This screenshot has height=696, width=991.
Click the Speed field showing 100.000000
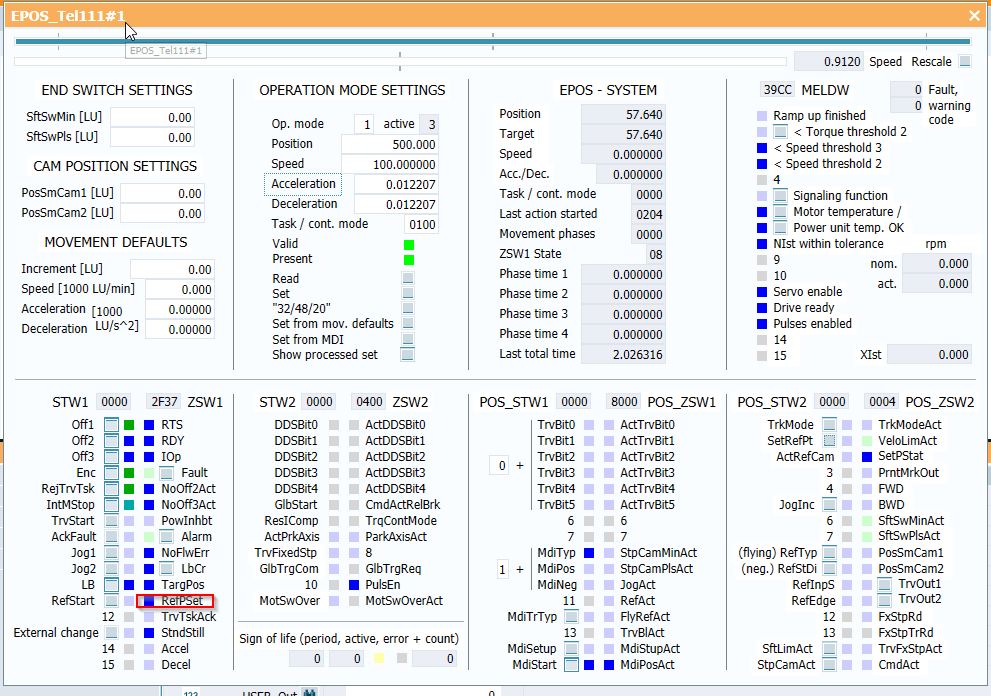point(389,164)
